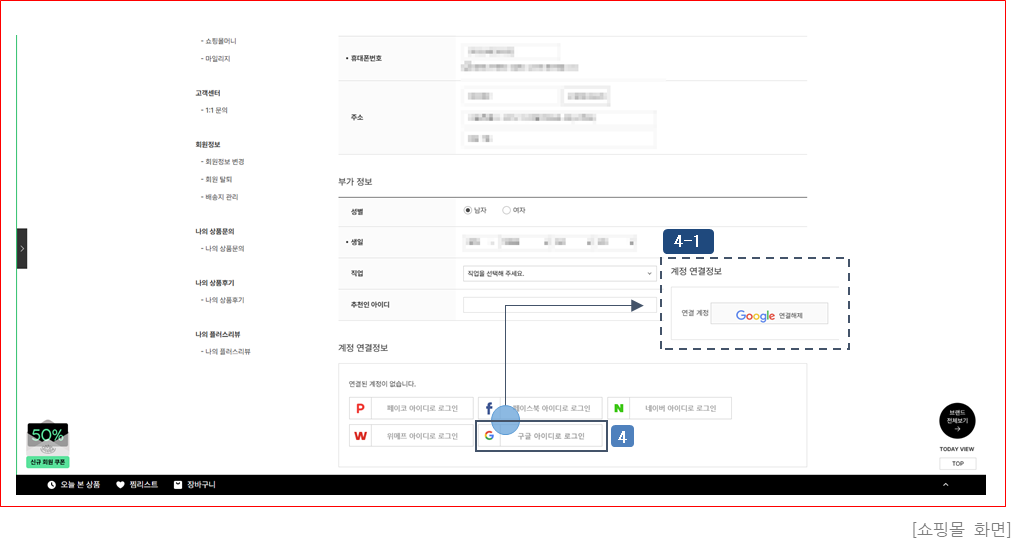Image resolution: width=1027 pixels, height=556 pixels.
Task: Expand the dark side tab with right arrow
Action: (x=22, y=249)
